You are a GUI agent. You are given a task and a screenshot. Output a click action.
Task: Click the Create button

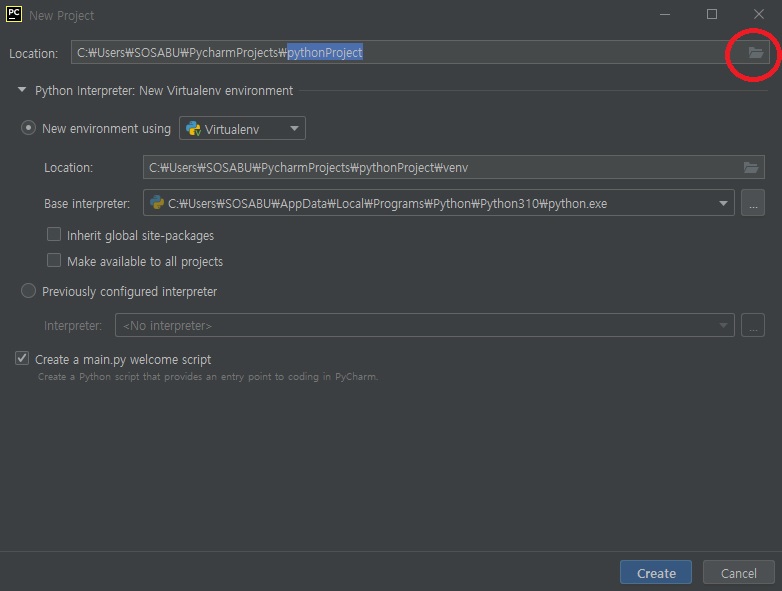pos(656,573)
